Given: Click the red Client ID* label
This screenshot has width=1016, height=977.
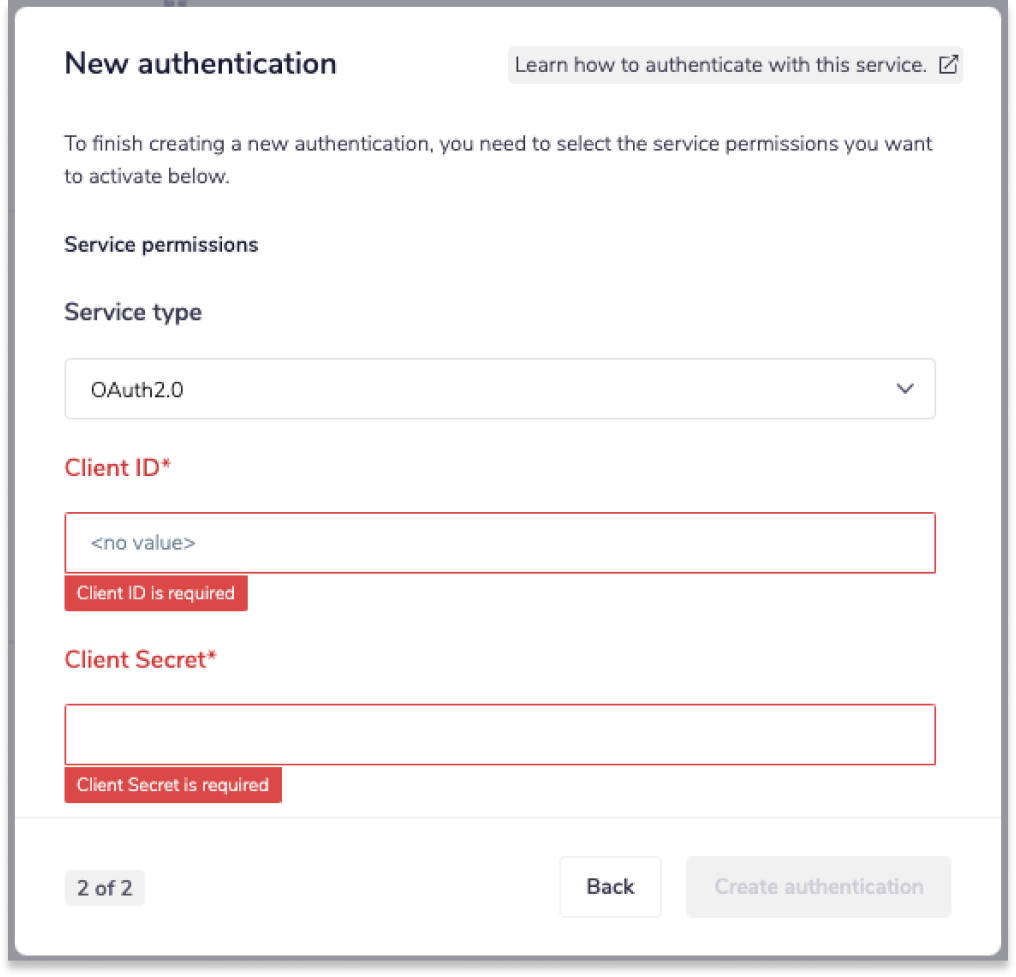Looking at the screenshot, I should tap(112, 468).
